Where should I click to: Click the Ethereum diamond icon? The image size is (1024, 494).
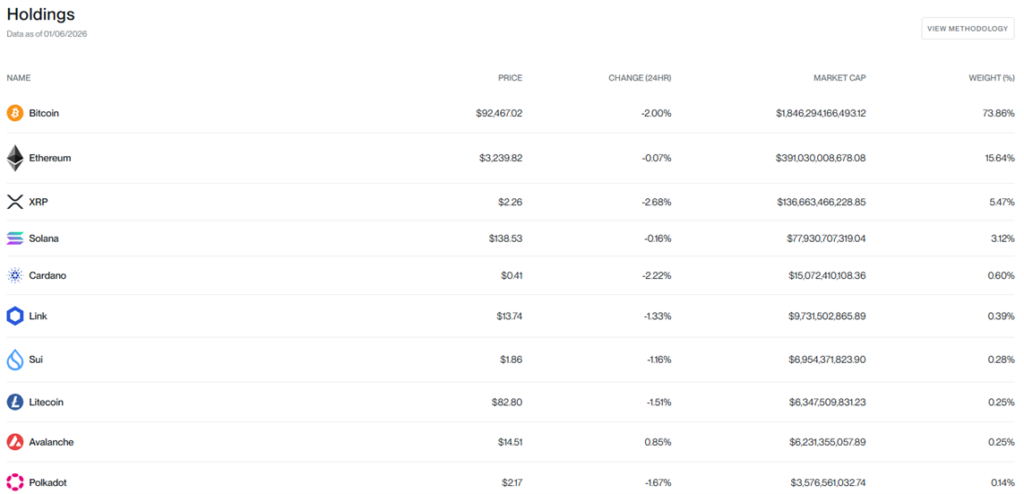[15, 158]
